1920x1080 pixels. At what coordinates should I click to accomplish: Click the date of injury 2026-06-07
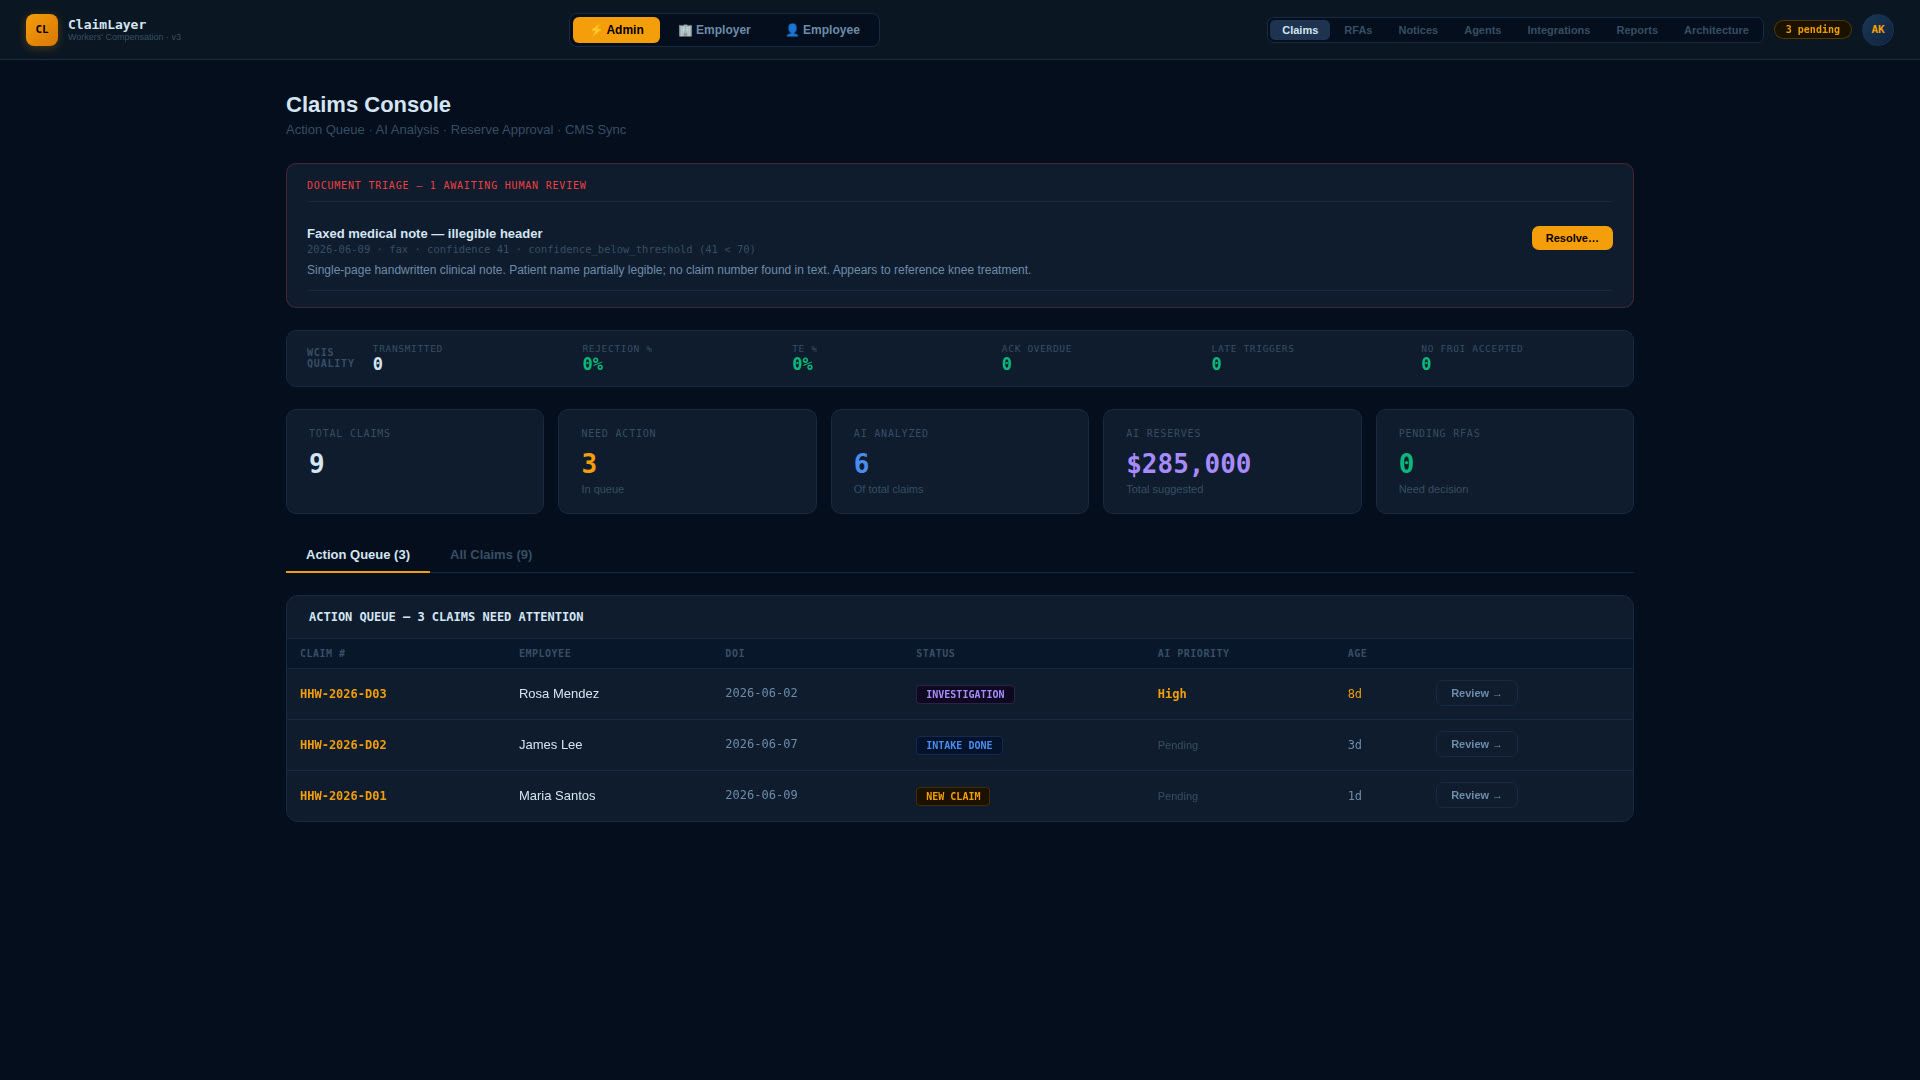point(761,744)
